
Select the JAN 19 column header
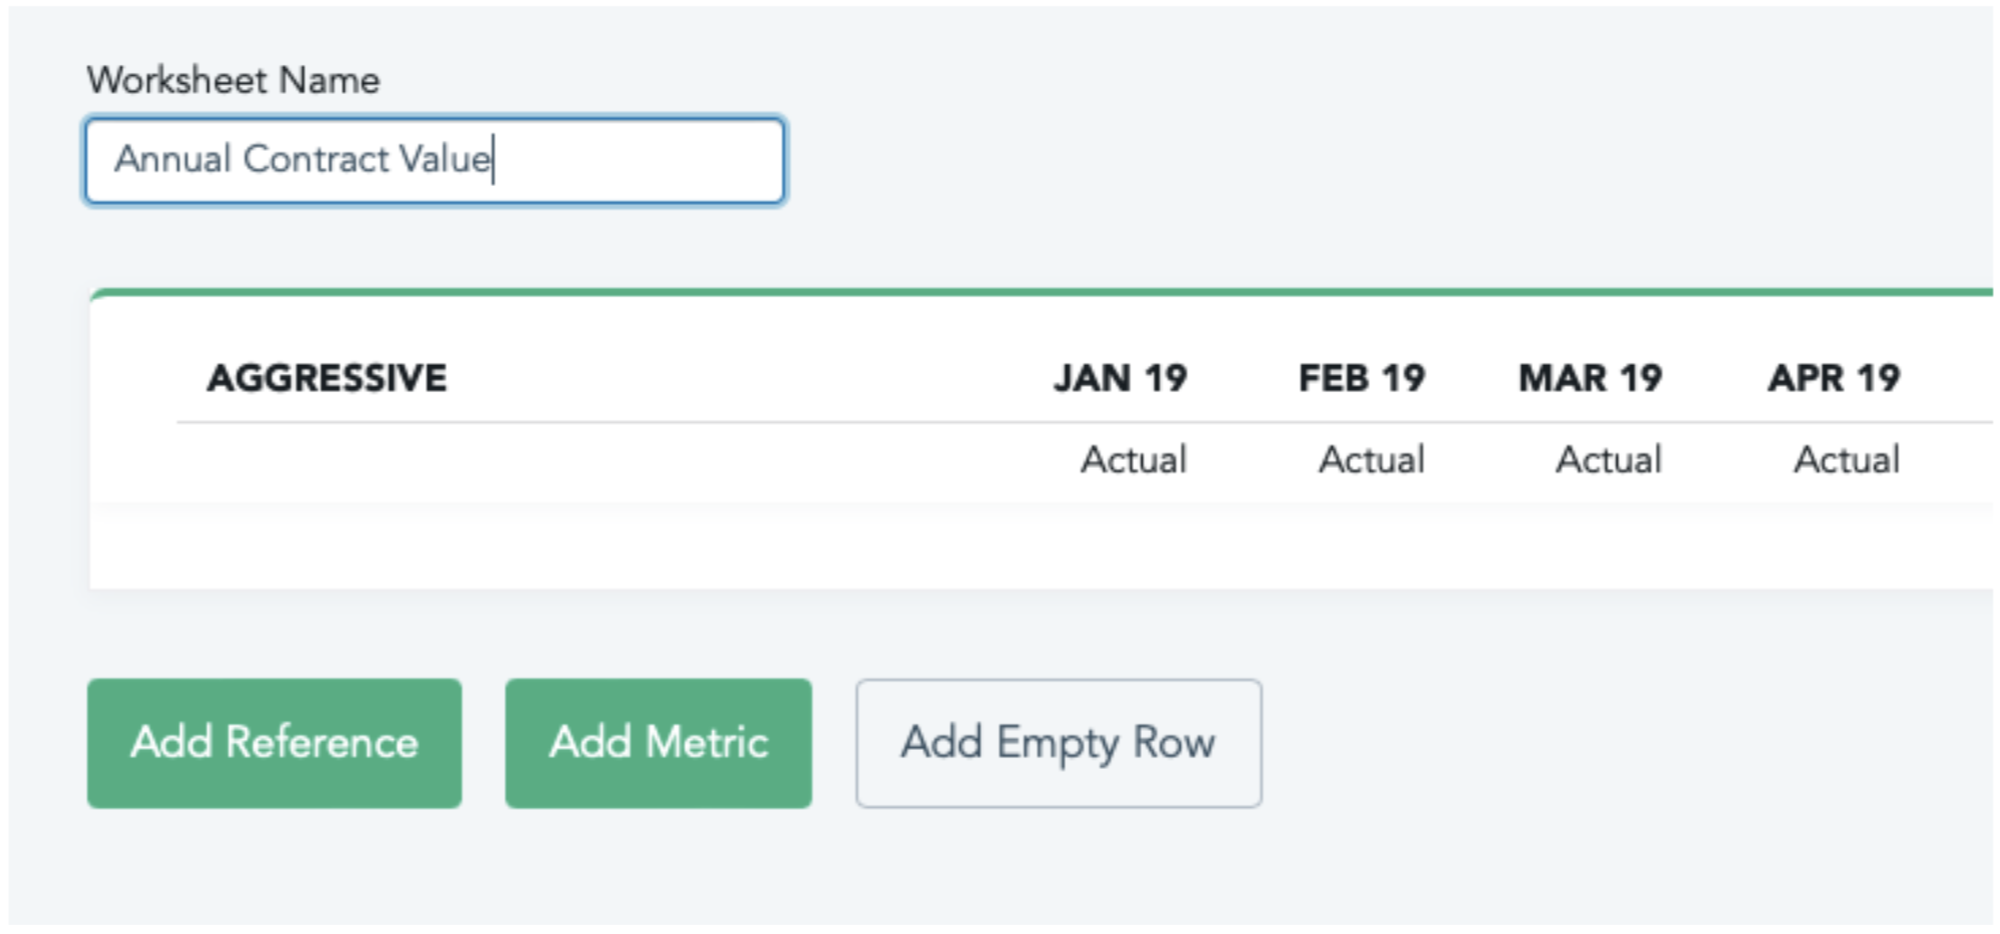coord(1120,378)
